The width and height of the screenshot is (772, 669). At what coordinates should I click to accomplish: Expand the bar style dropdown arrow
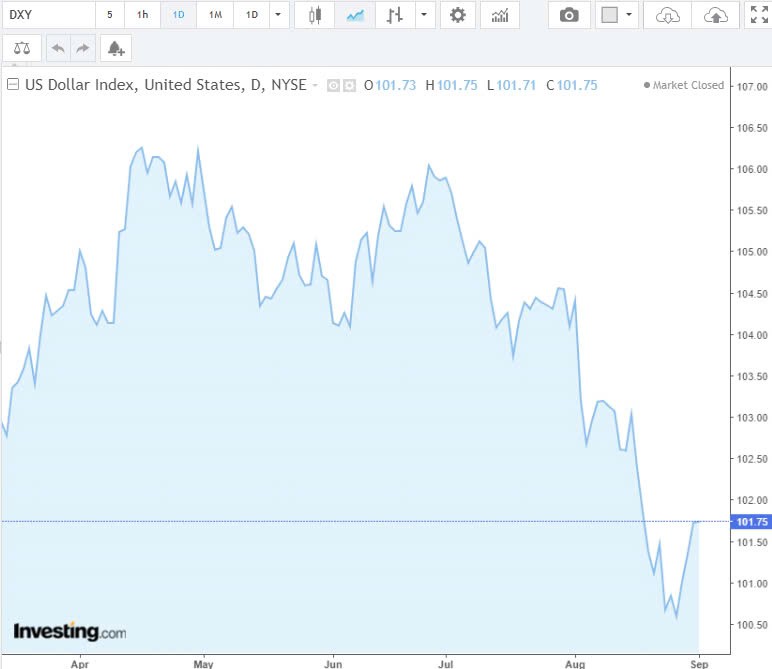tap(425, 15)
